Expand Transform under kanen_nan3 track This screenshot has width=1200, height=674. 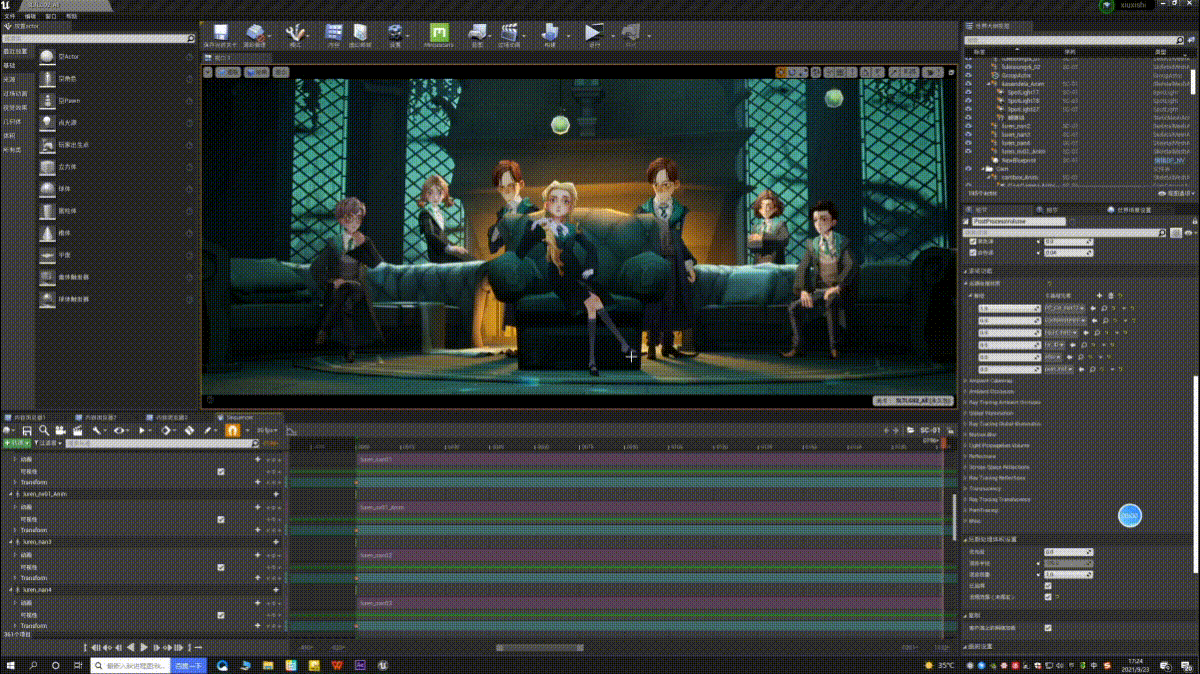click(x=15, y=578)
